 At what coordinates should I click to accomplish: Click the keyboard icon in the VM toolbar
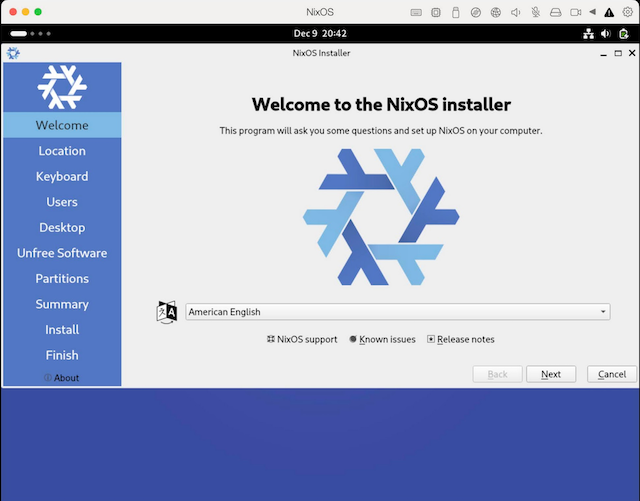(416, 13)
